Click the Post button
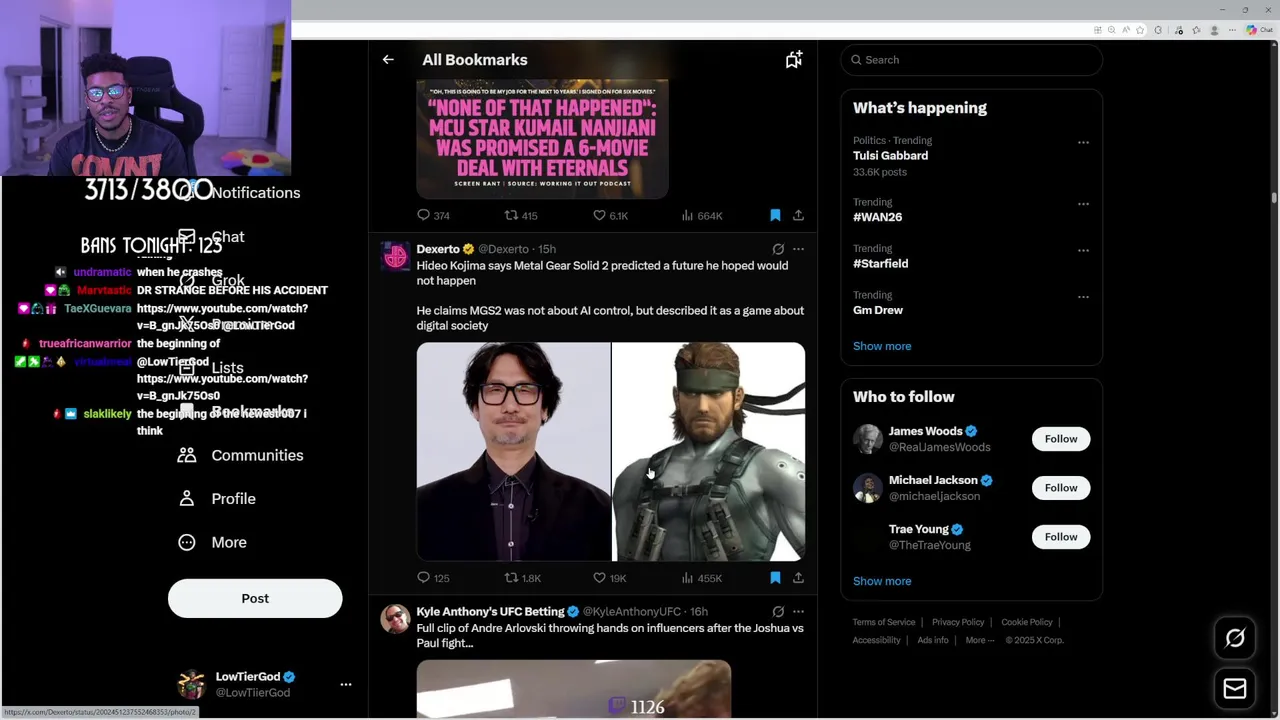This screenshot has width=1280, height=720. (255, 598)
